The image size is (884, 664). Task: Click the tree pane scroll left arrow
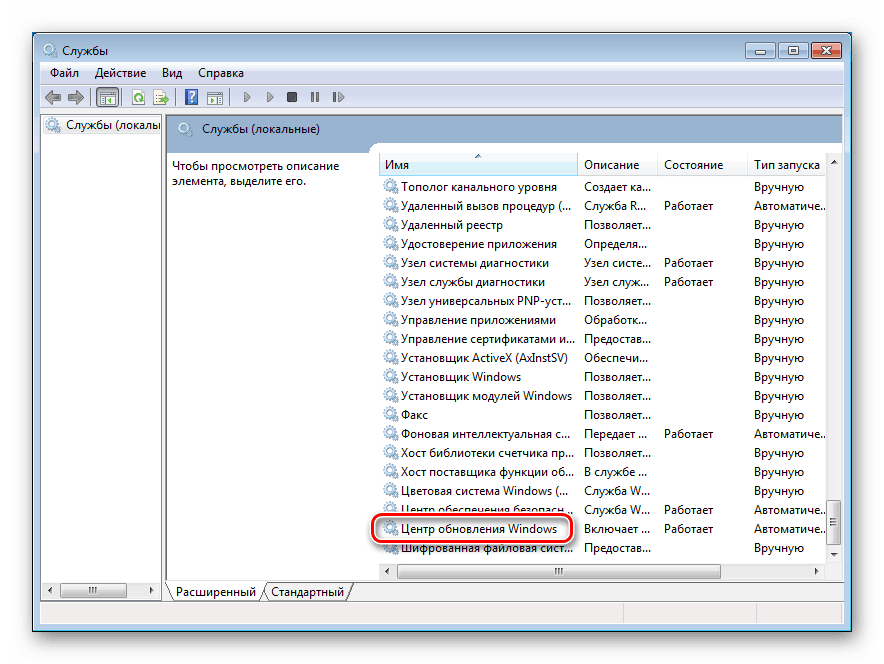pyautogui.click(x=50, y=590)
